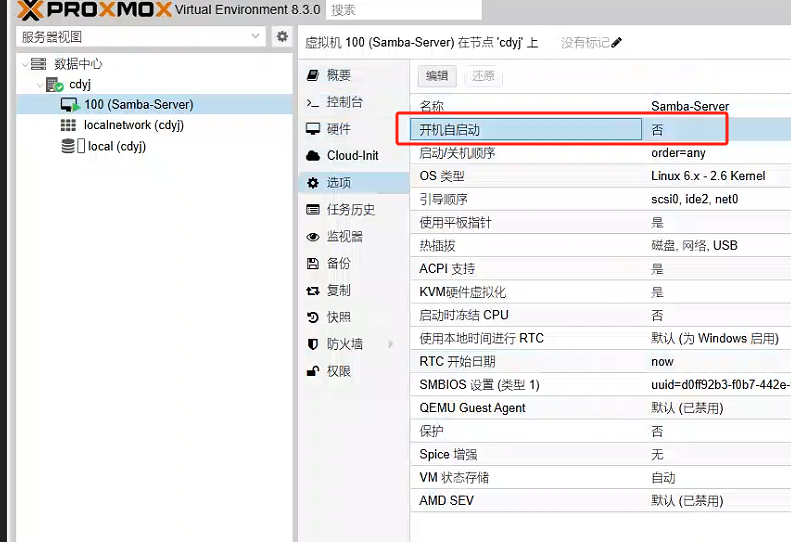
Task: Open the 备份 backup tab
Action: 353,263
